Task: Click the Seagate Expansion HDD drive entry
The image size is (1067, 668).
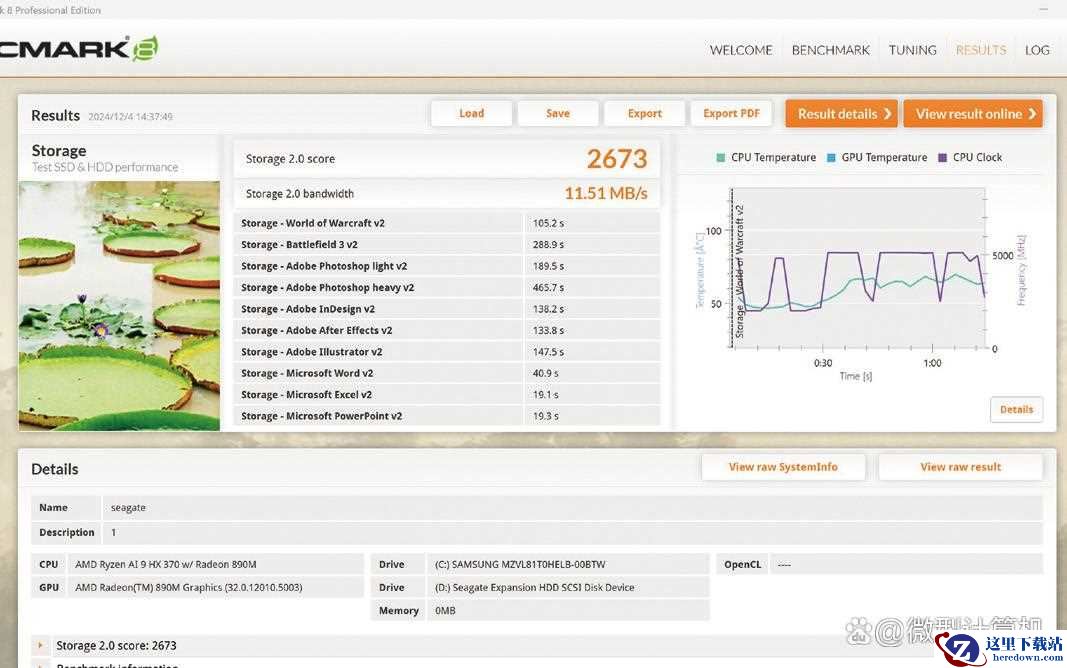Action: (x=534, y=587)
